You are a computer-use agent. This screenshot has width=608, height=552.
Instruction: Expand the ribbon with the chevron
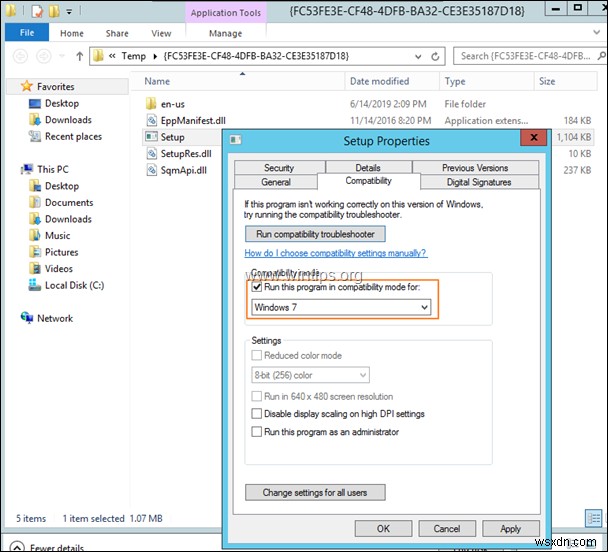pyautogui.click(x=597, y=32)
